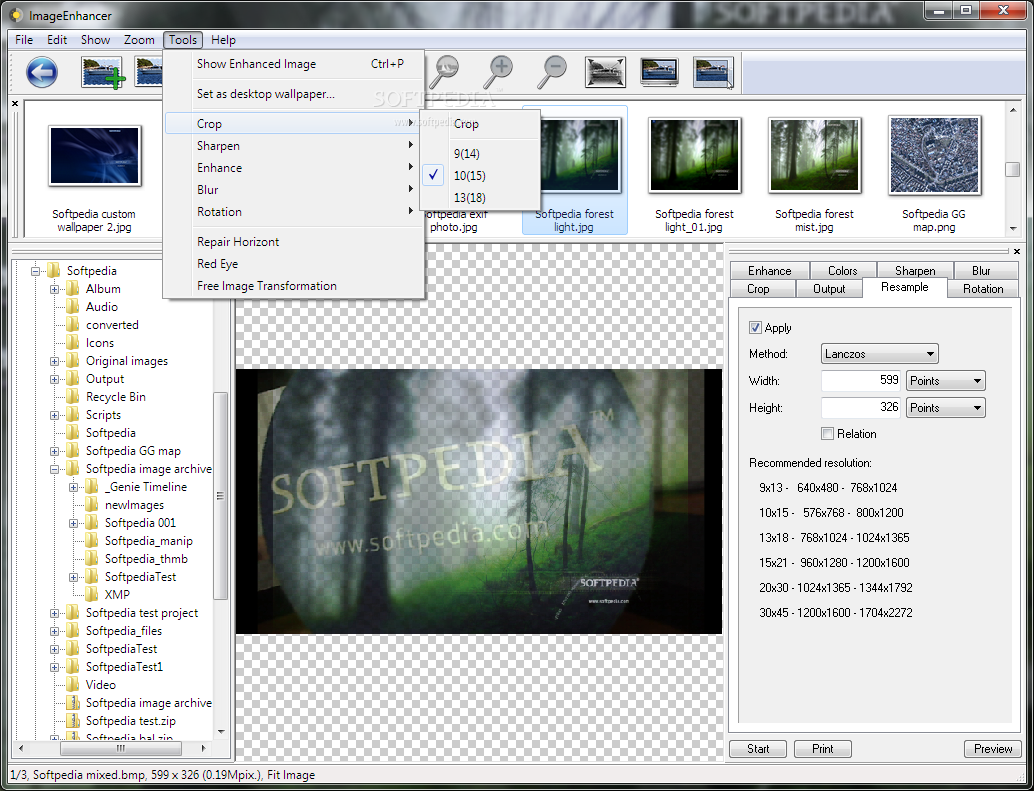
Task: Click the newImages folder icon
Action: click(x=92, y=505)
